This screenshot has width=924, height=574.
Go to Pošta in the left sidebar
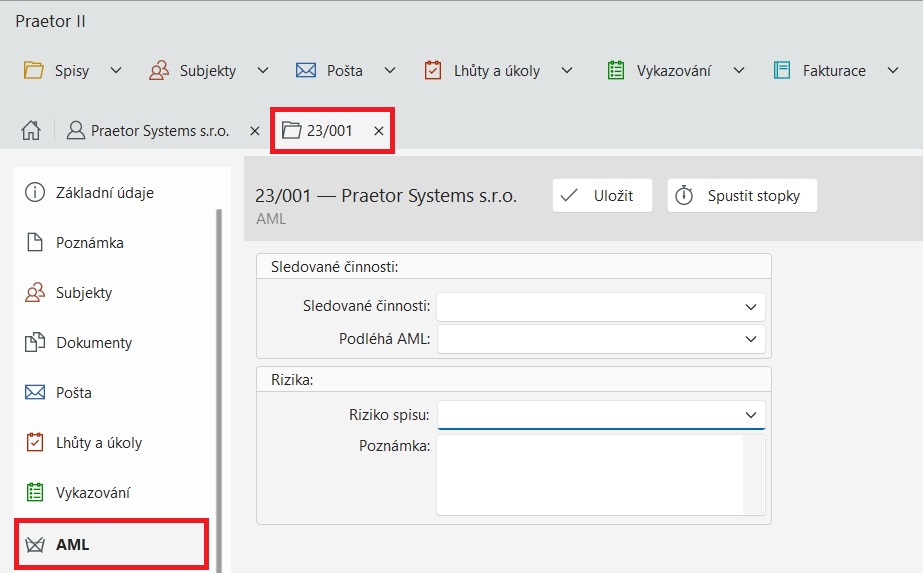(x=74, y=393)
